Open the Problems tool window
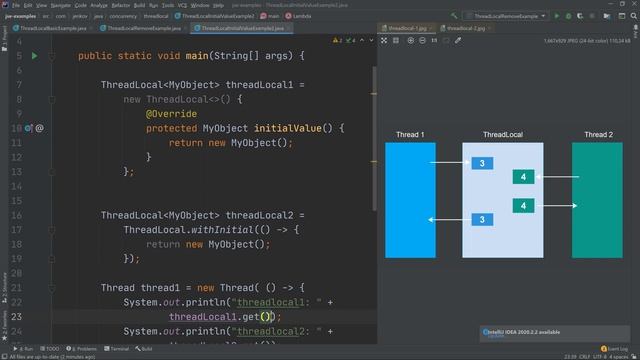The width and height of the screenshot is (640, 360). click(82, 349)
